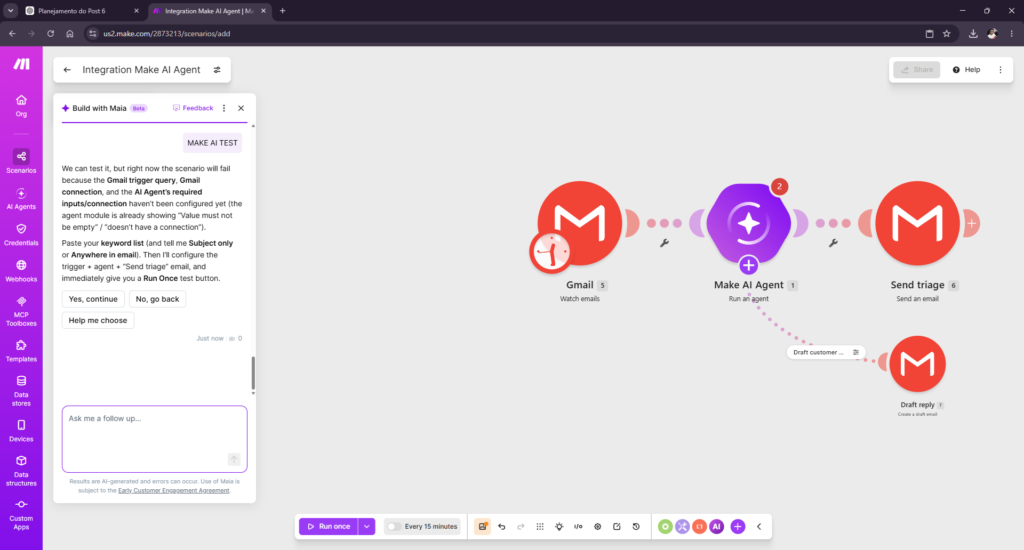This screenshot has width=1024, height=550.
Task: Open Webhooks in the sidebar
Action: tap(21, 270)
